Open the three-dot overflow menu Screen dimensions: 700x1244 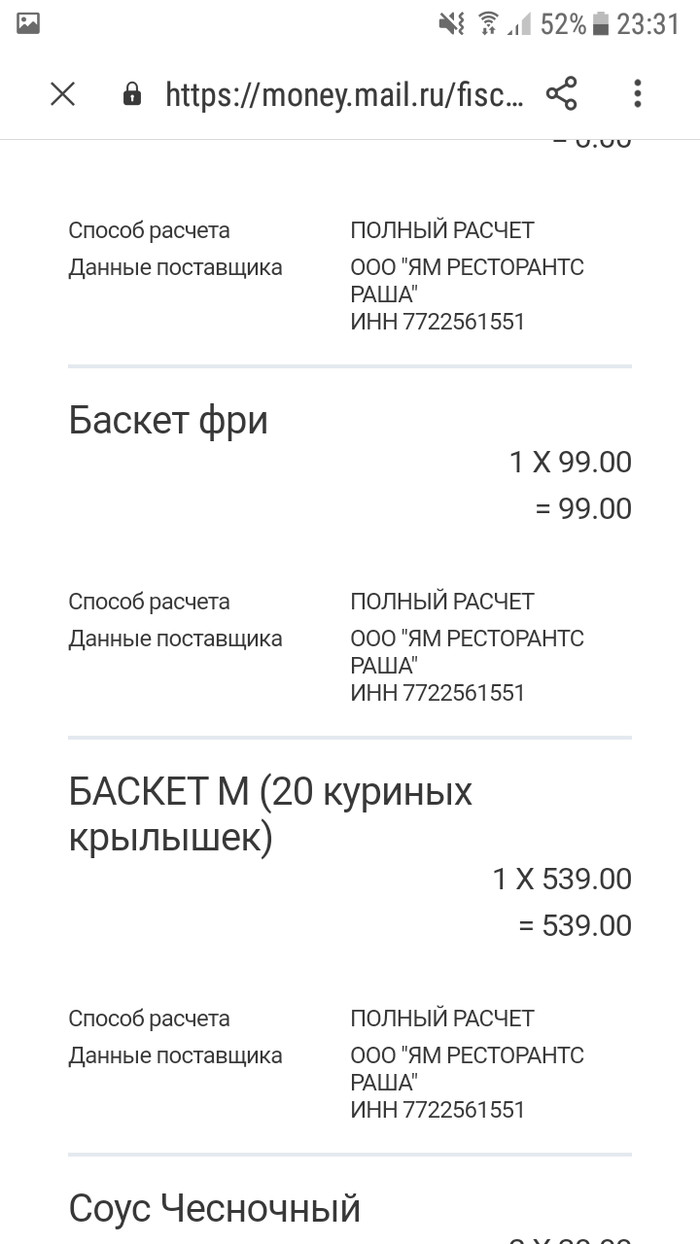[x=637, y=94]
